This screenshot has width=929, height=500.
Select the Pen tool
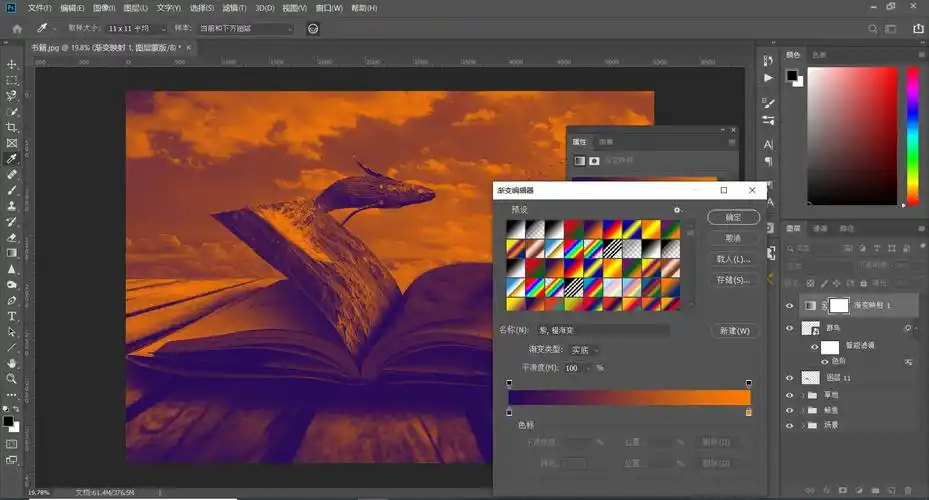pyautogui.click(x=12, y=300)
